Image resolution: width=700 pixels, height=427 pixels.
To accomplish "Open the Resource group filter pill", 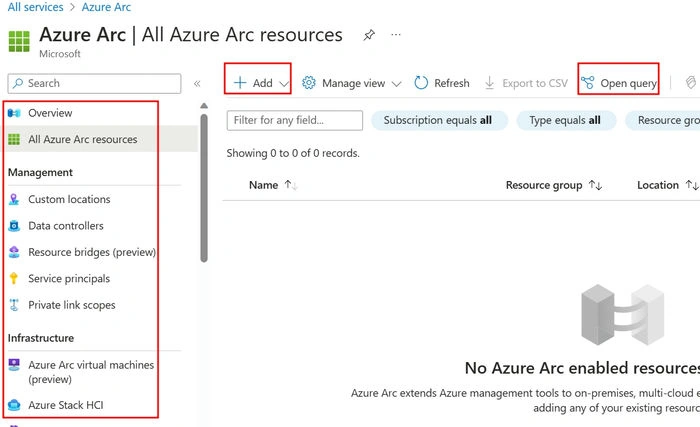I will [x=662, y=120].
